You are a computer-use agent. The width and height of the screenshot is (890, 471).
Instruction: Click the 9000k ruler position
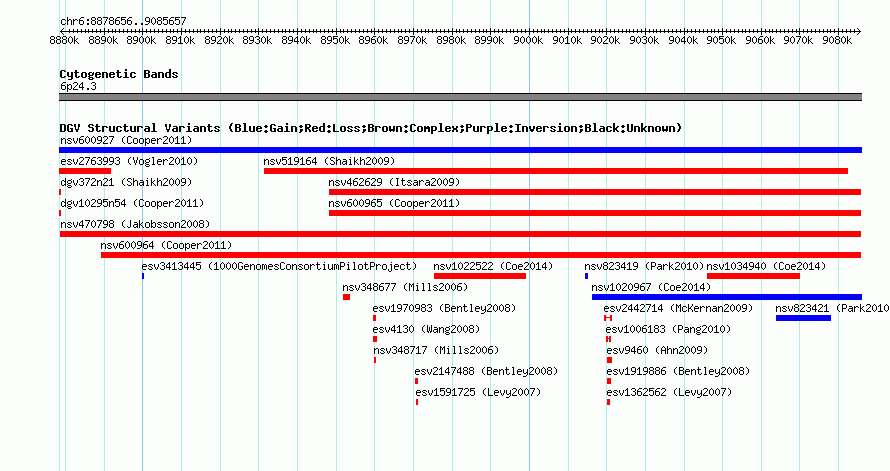[x=528, y=41]
